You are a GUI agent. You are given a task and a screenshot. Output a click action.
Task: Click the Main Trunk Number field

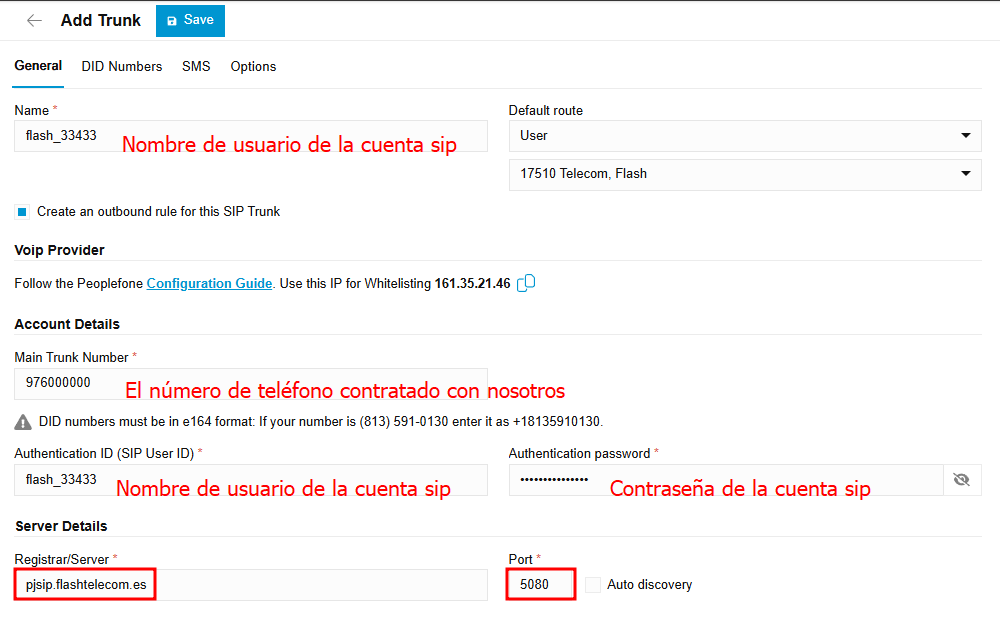250,383
